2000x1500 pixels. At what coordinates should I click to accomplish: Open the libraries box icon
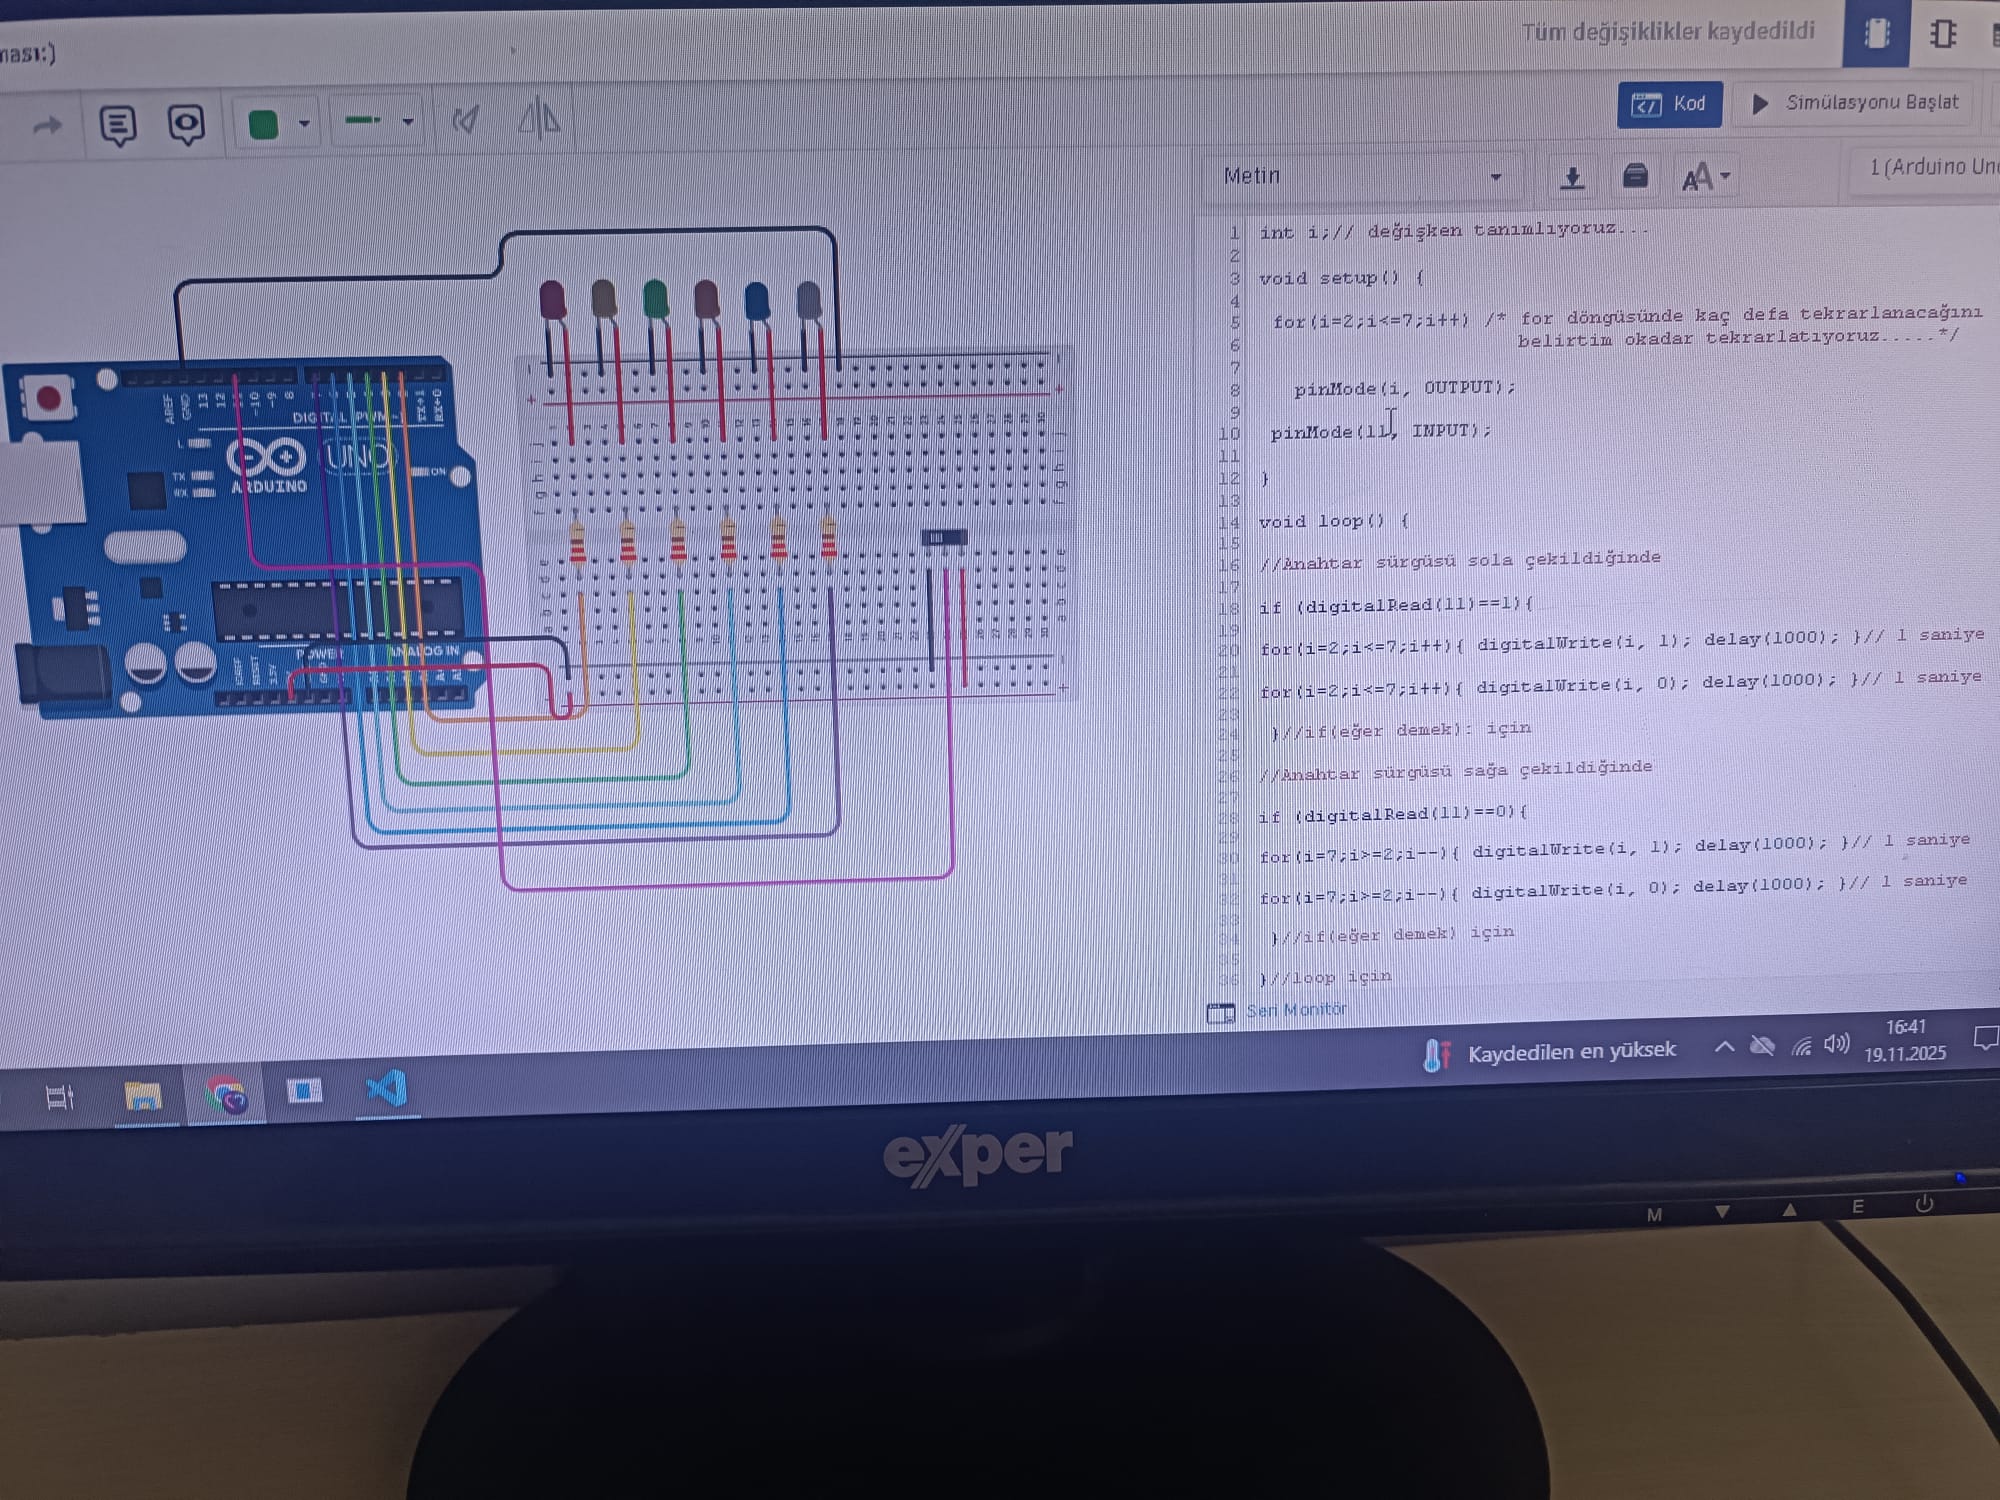(1635, 177)
